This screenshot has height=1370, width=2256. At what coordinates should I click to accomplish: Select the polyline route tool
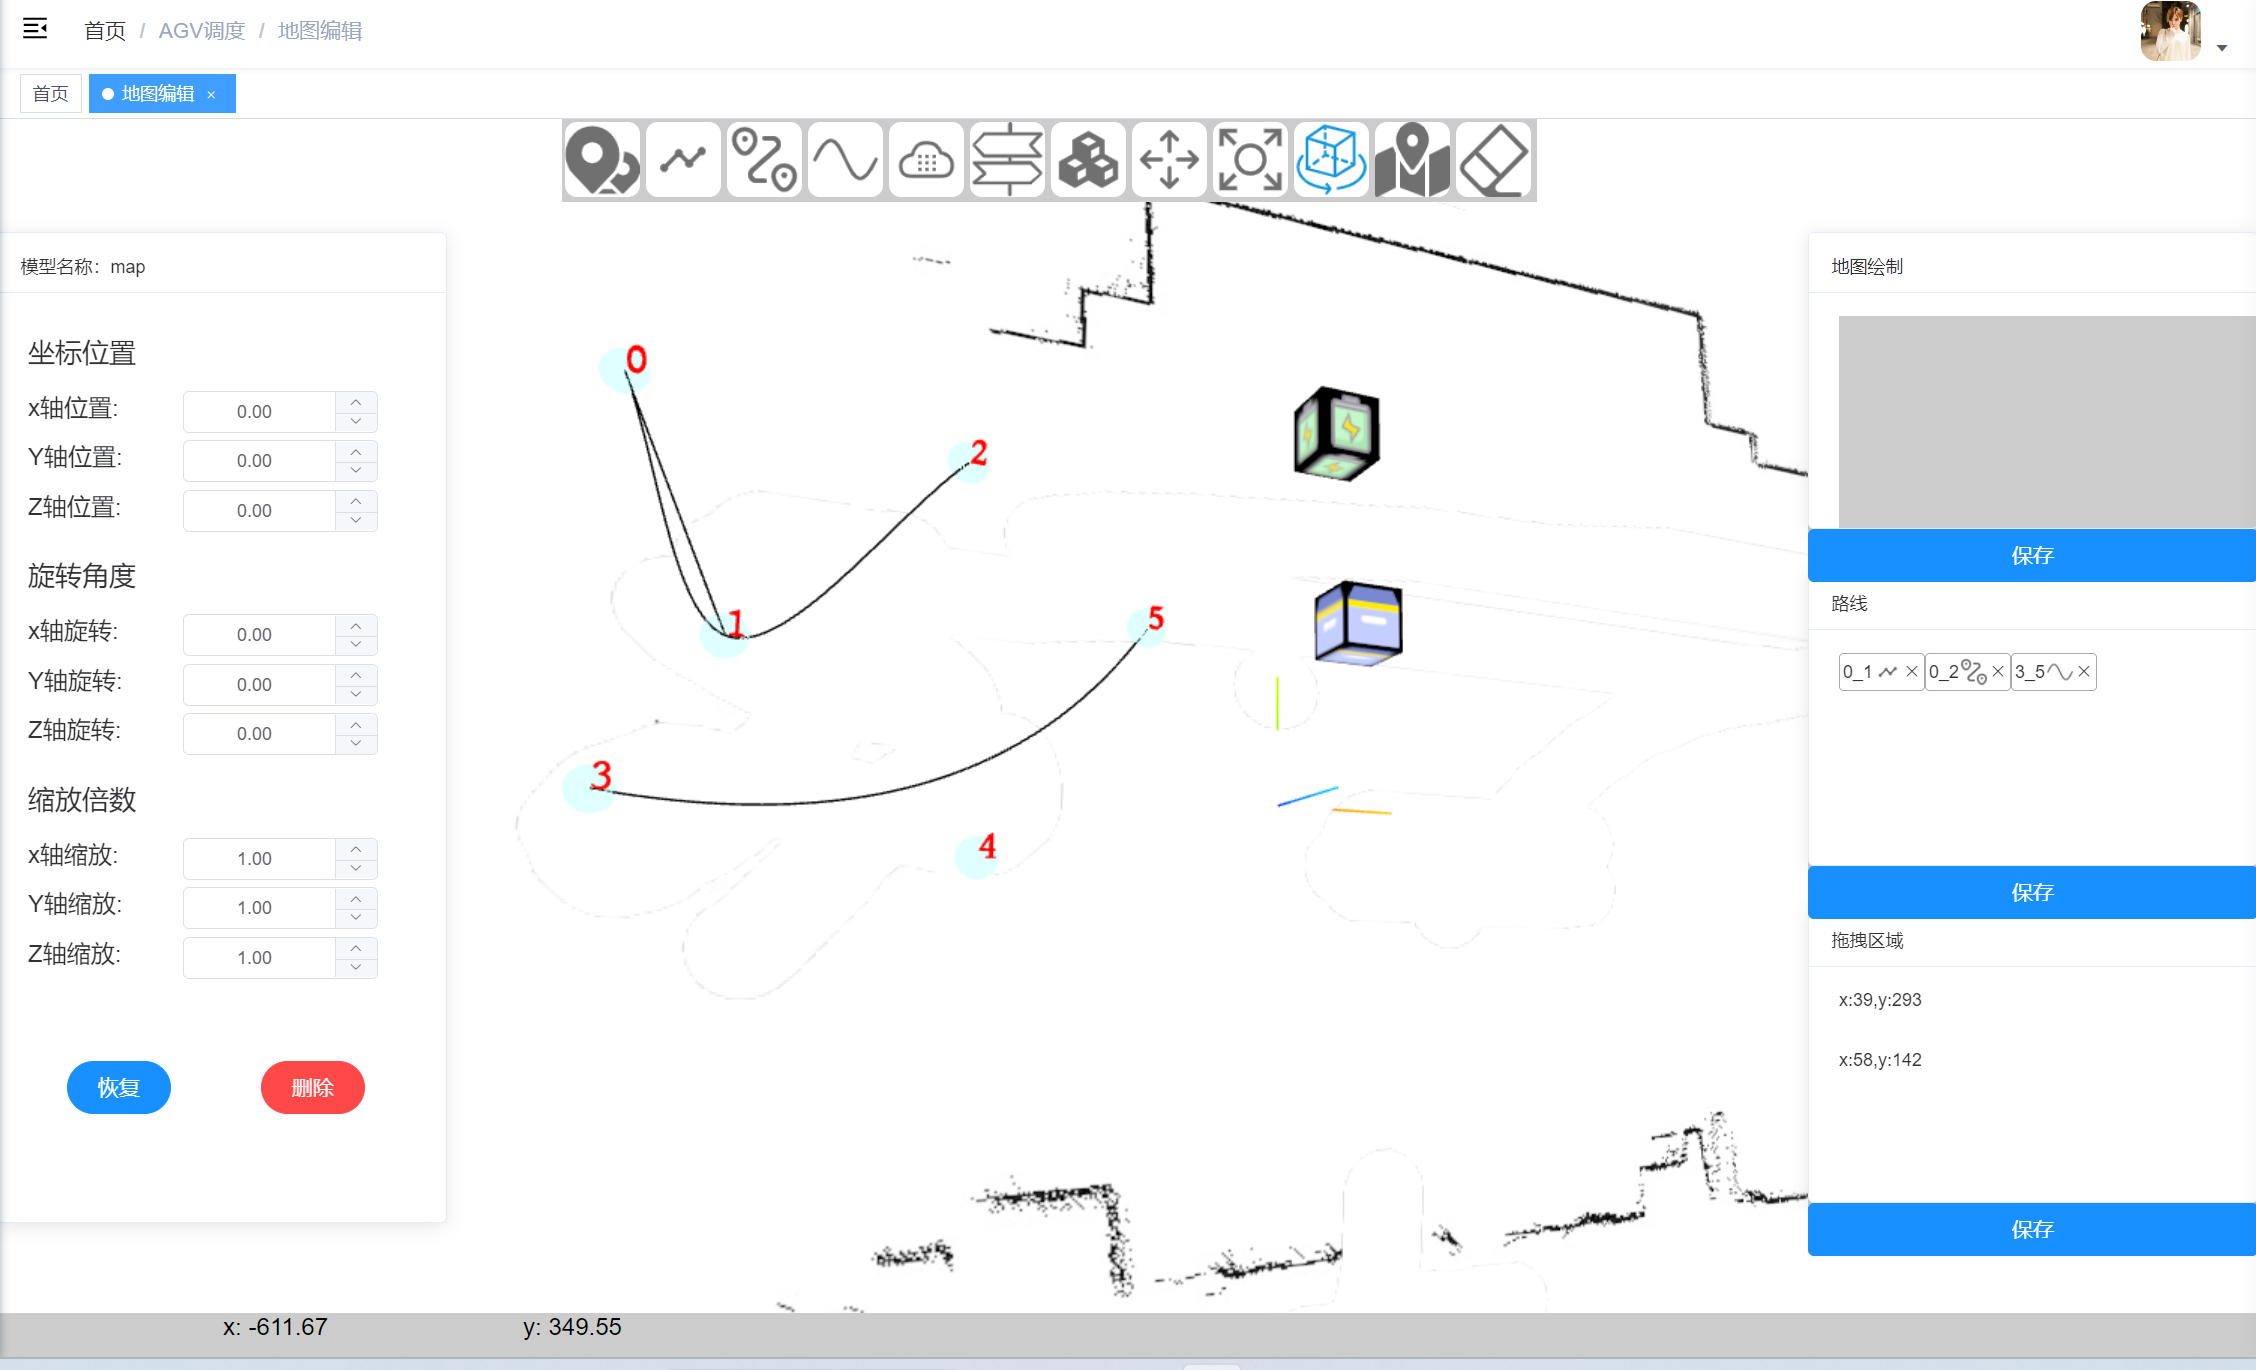[683, 160]
